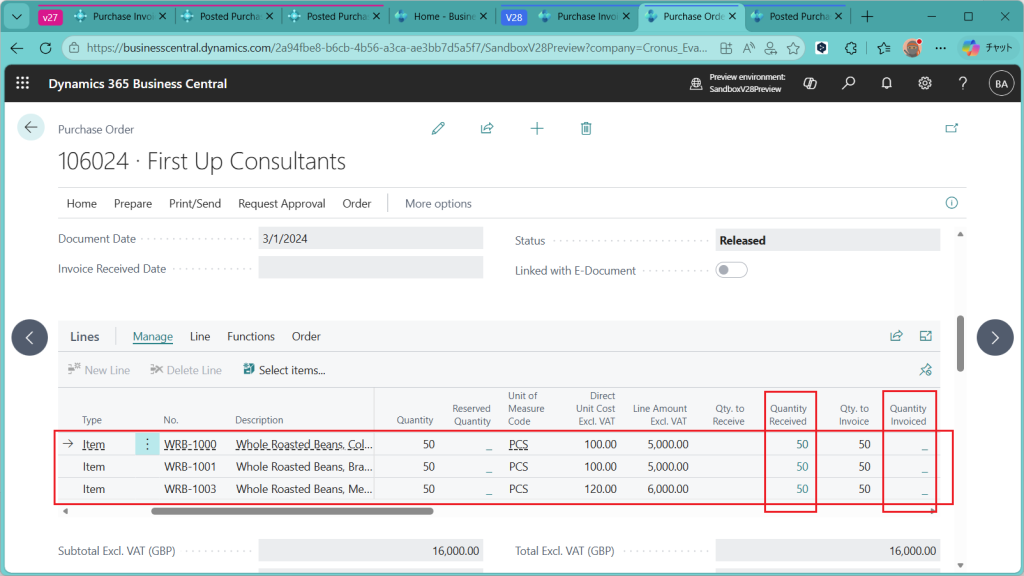1024x576 pixels.
Task: Open the app launcher waffle icon
Action: tap(23, 84)
